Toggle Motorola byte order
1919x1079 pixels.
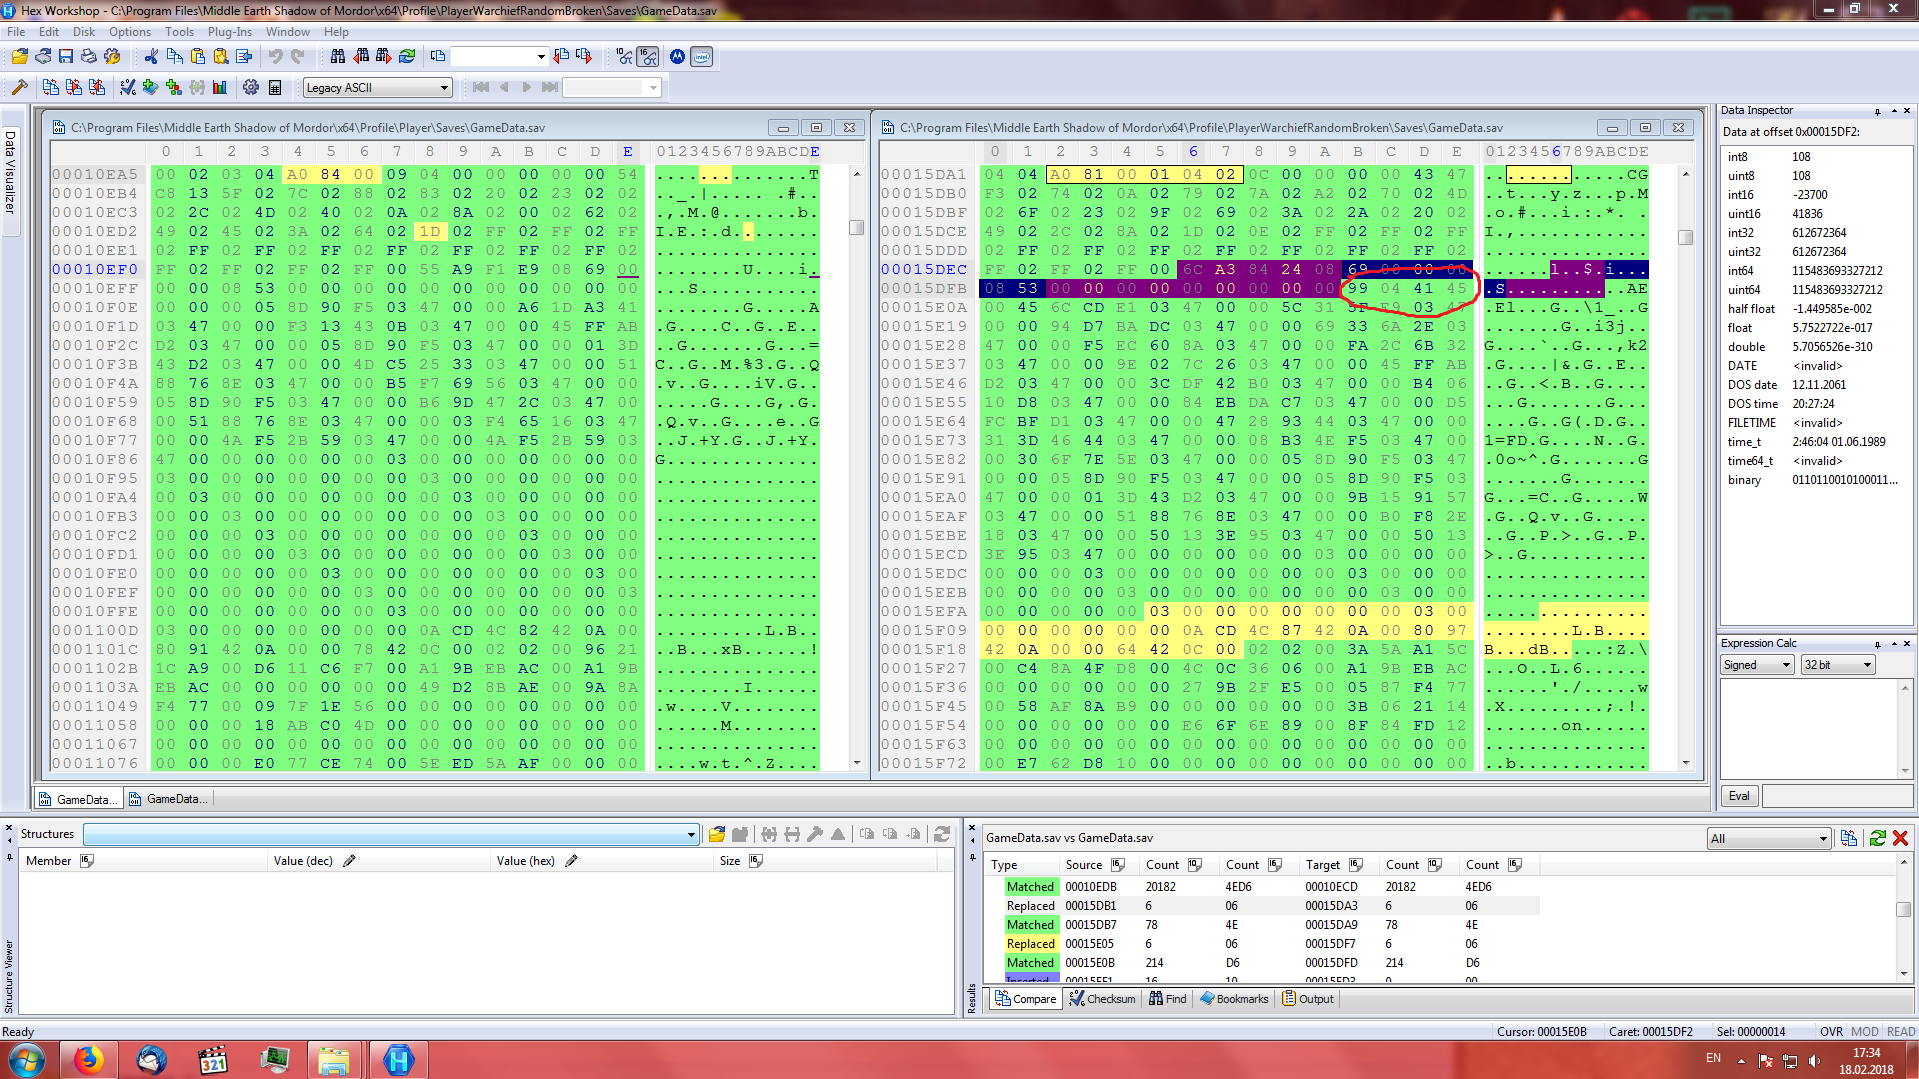point(678,57)
